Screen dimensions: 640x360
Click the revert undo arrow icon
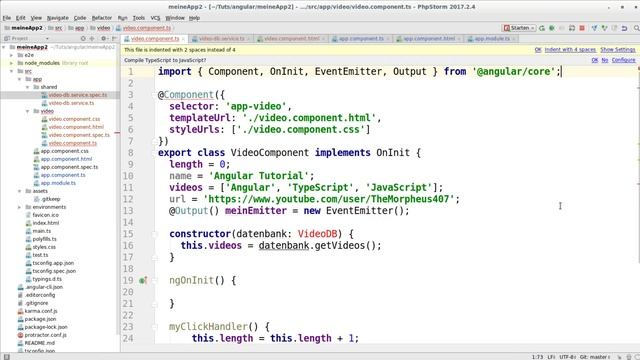[624, 28]
